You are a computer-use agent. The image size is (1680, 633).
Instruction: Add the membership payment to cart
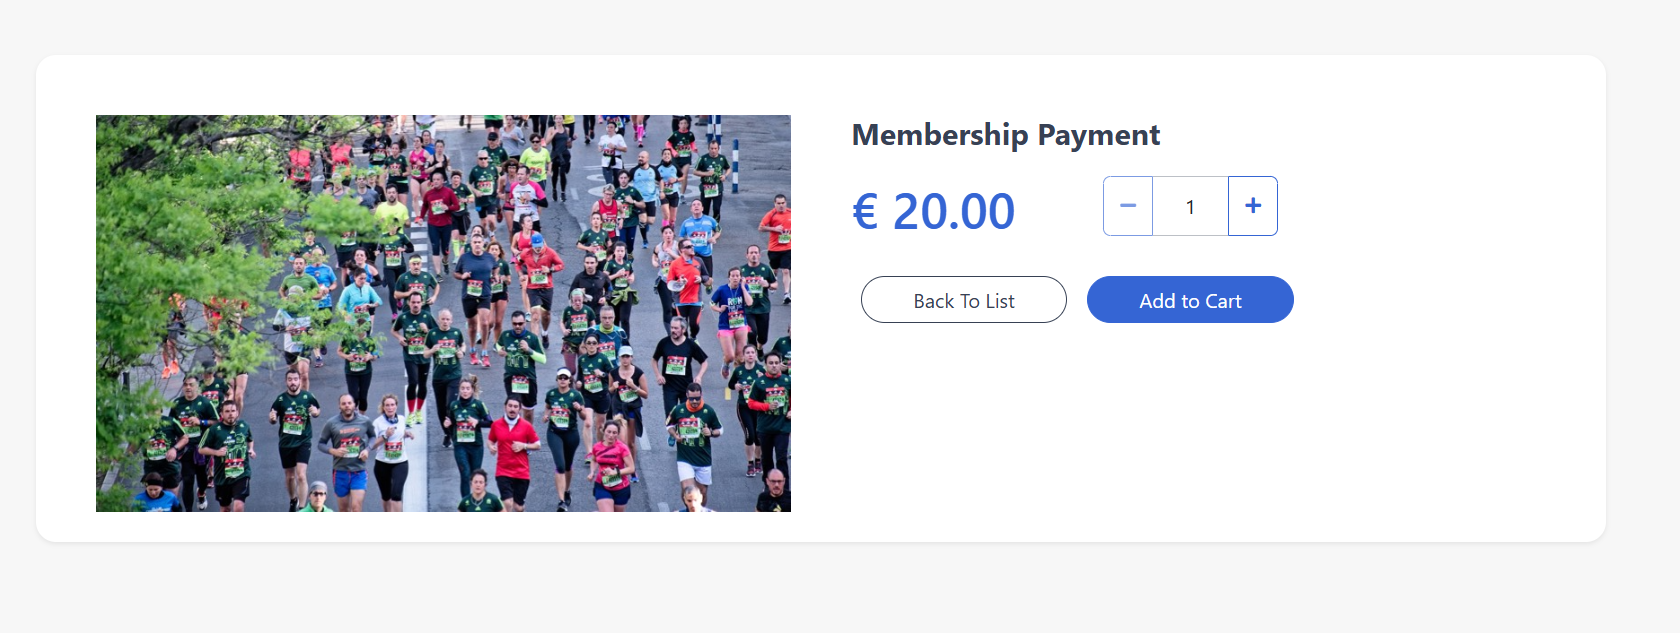pyautogui.click(x=1190, y=300)
